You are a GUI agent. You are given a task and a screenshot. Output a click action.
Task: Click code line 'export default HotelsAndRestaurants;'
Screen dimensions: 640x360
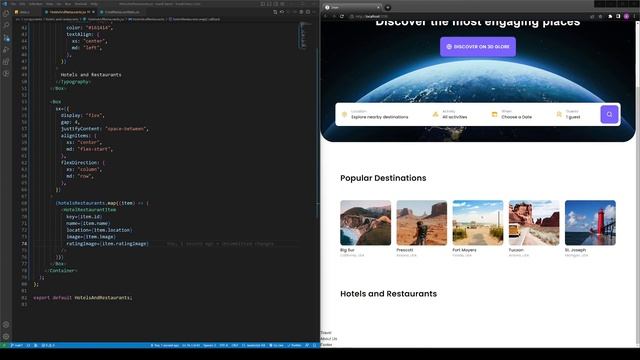[83, 298]
